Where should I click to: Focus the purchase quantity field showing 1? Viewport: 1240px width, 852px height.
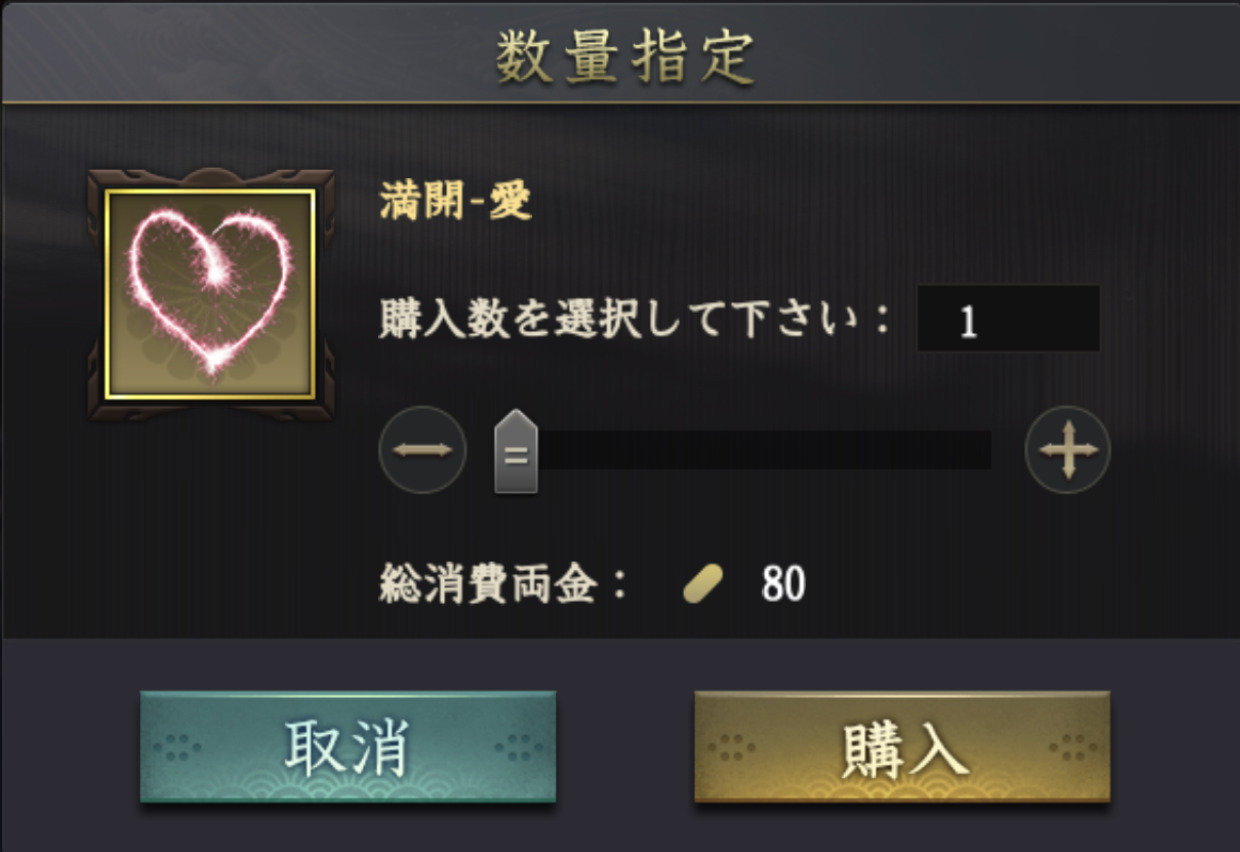(1008, 319)
